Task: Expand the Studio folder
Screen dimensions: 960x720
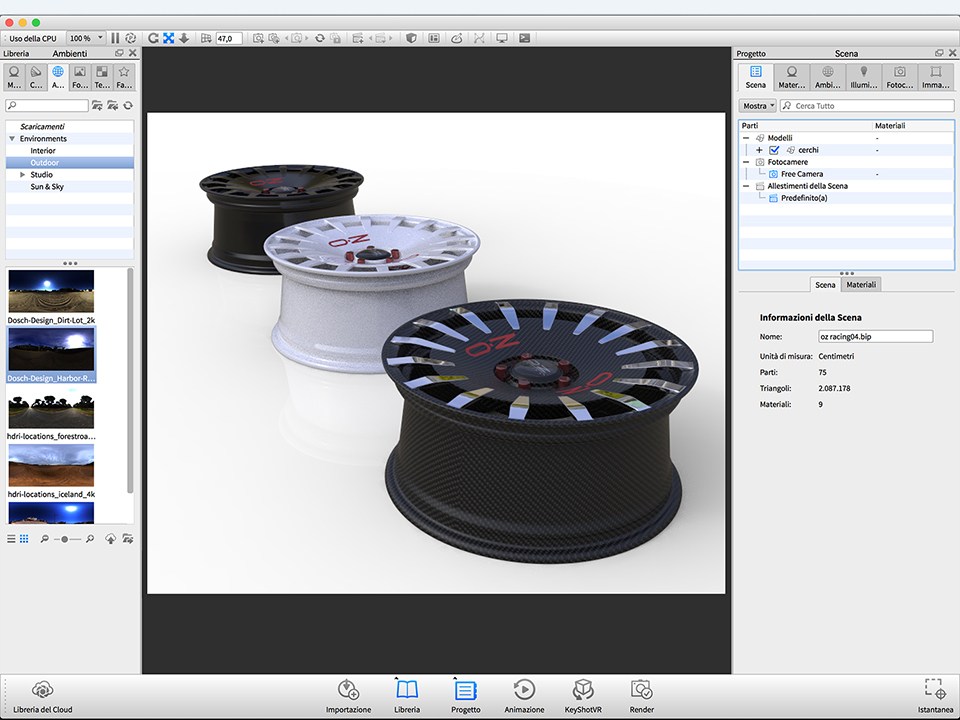Action: [22, 175]
